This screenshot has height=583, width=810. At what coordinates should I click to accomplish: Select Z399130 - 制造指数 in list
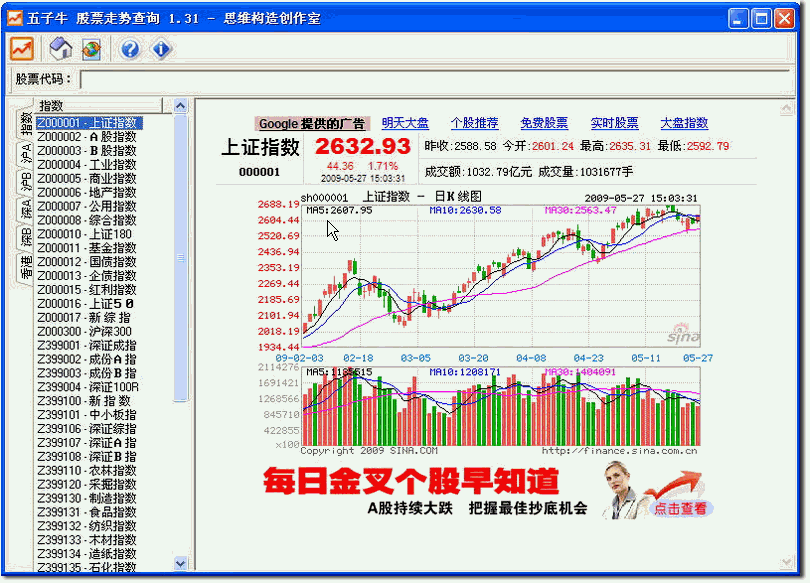pos(87,499)
